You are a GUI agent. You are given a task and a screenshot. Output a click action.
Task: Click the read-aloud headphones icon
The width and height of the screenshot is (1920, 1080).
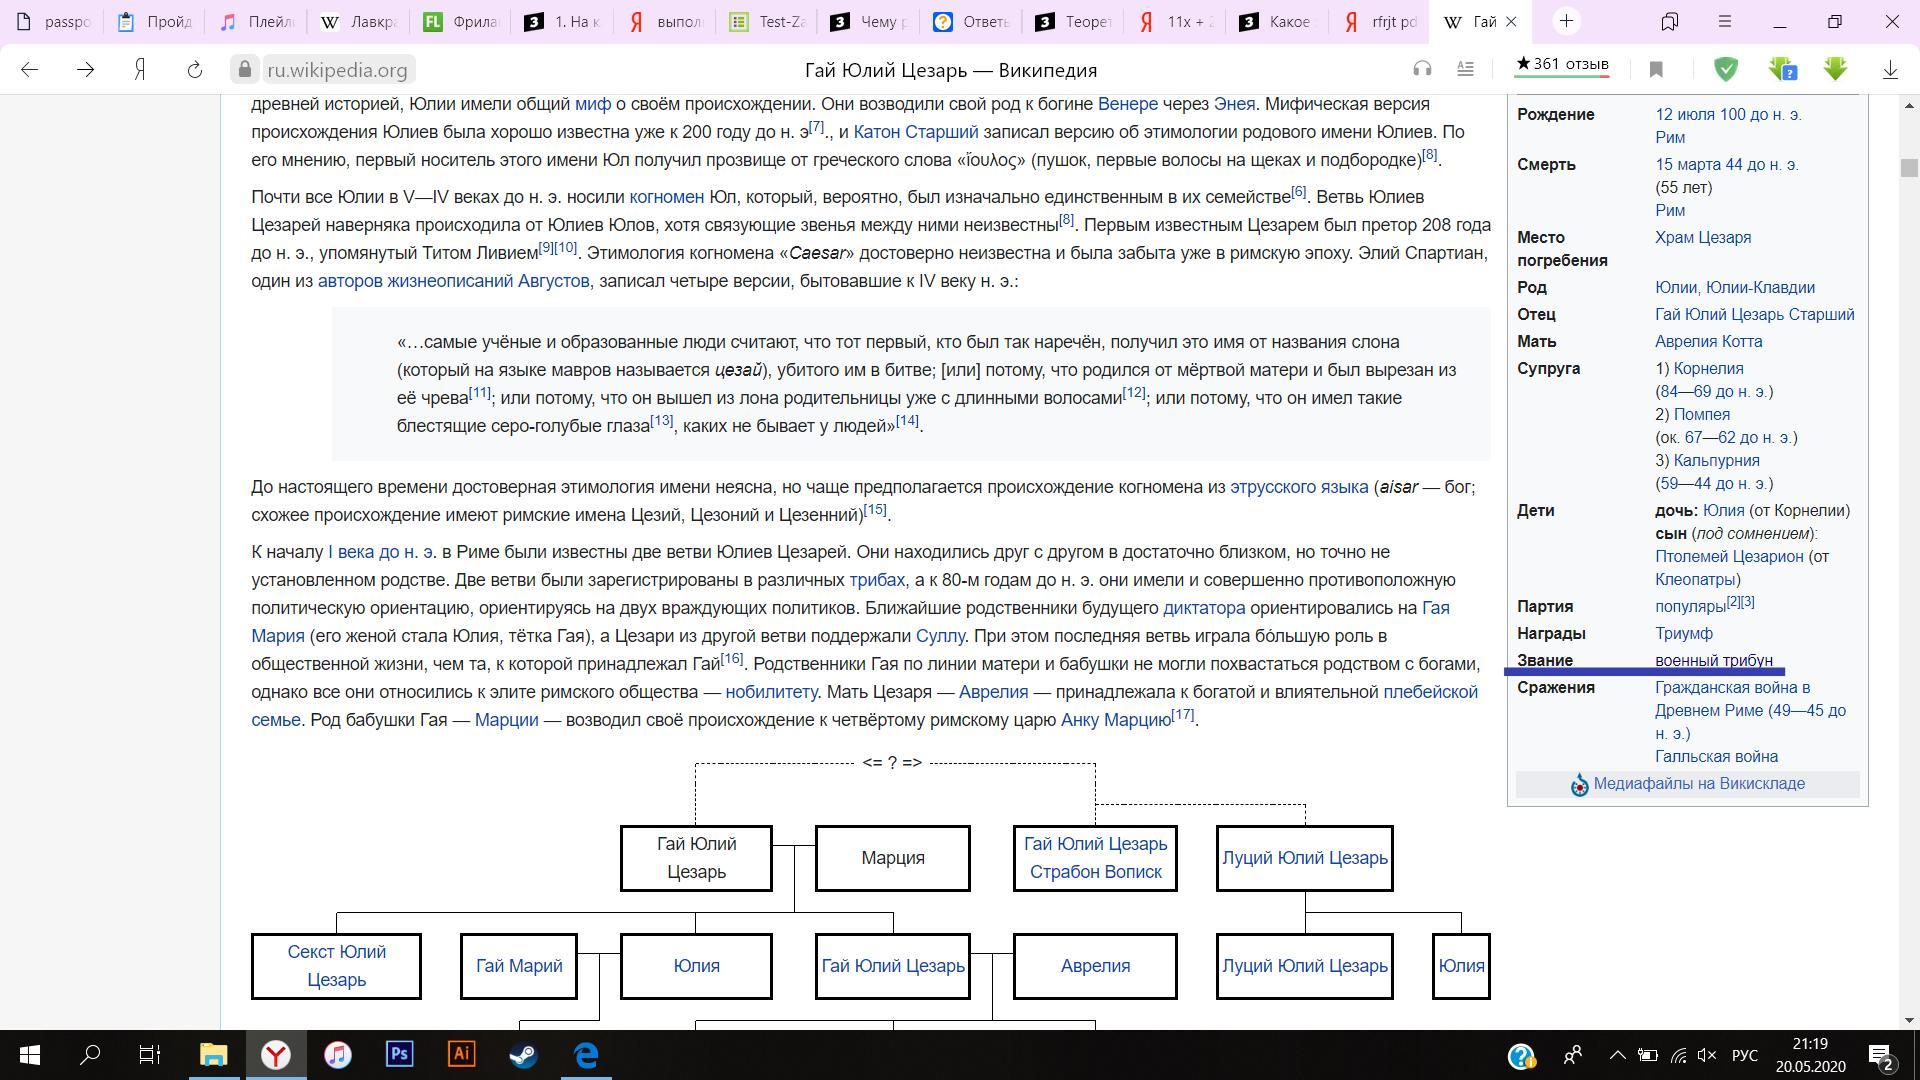point(1422,69)
